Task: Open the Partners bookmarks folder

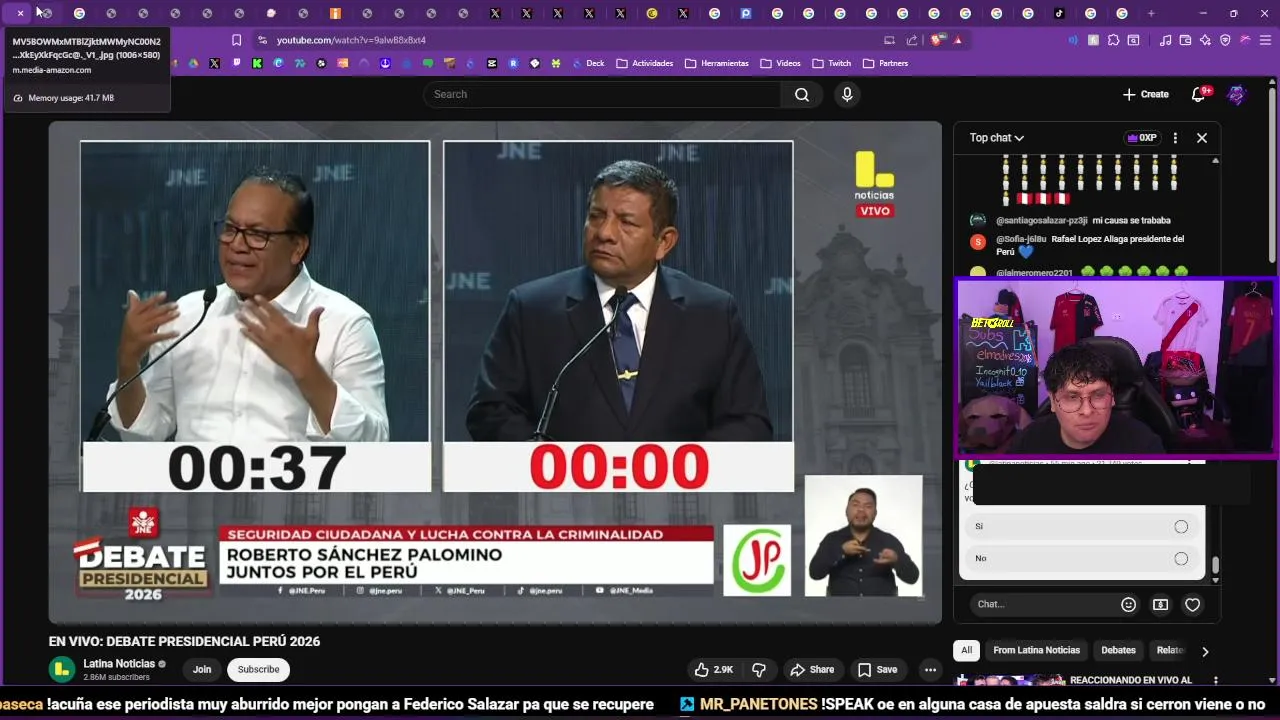Action: 885,63
